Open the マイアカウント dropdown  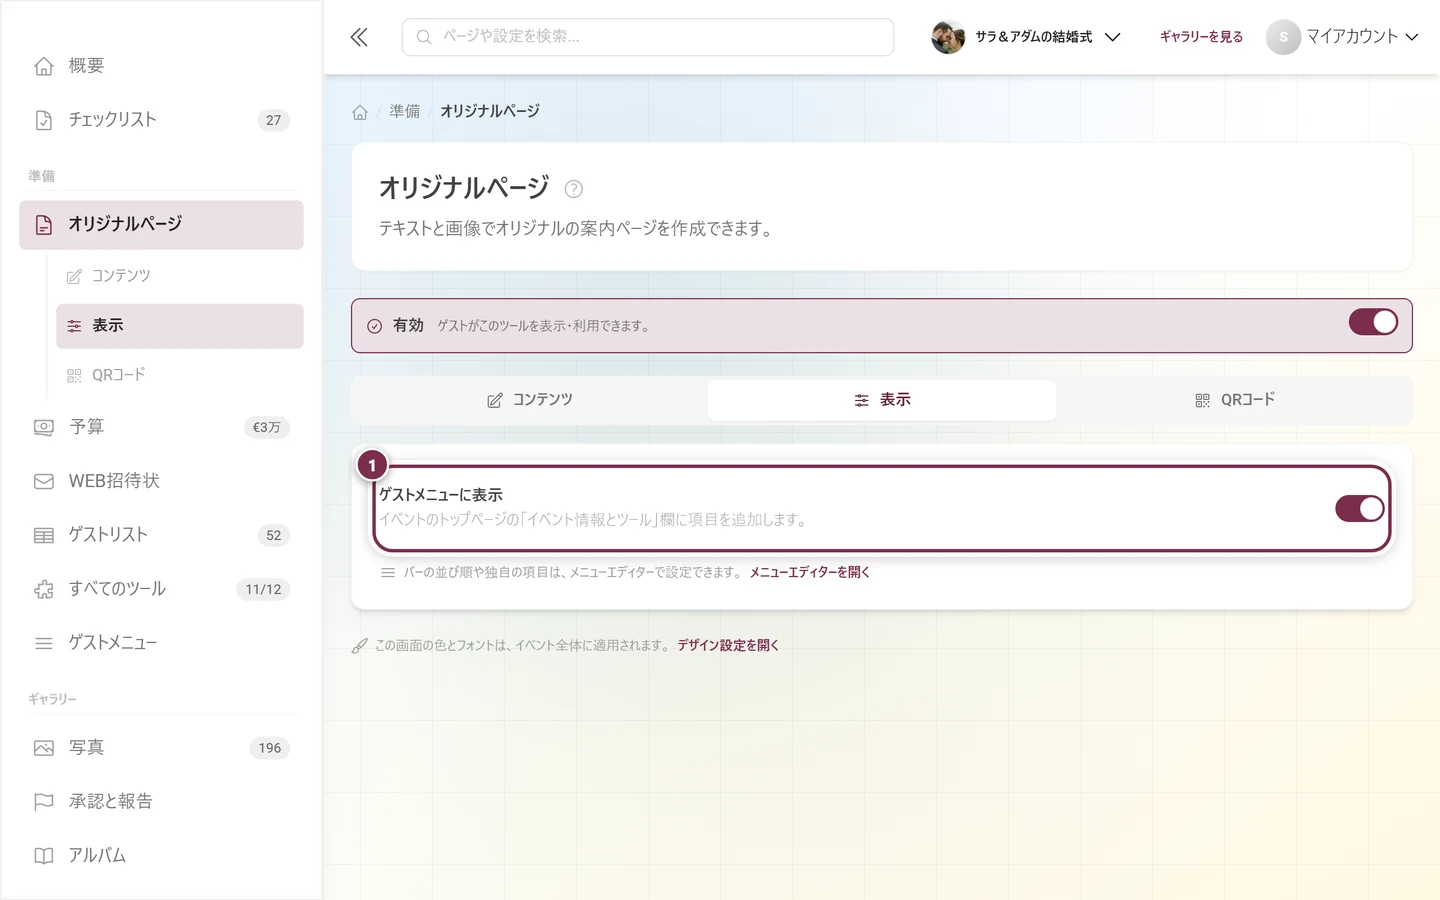coord(1342,37)
